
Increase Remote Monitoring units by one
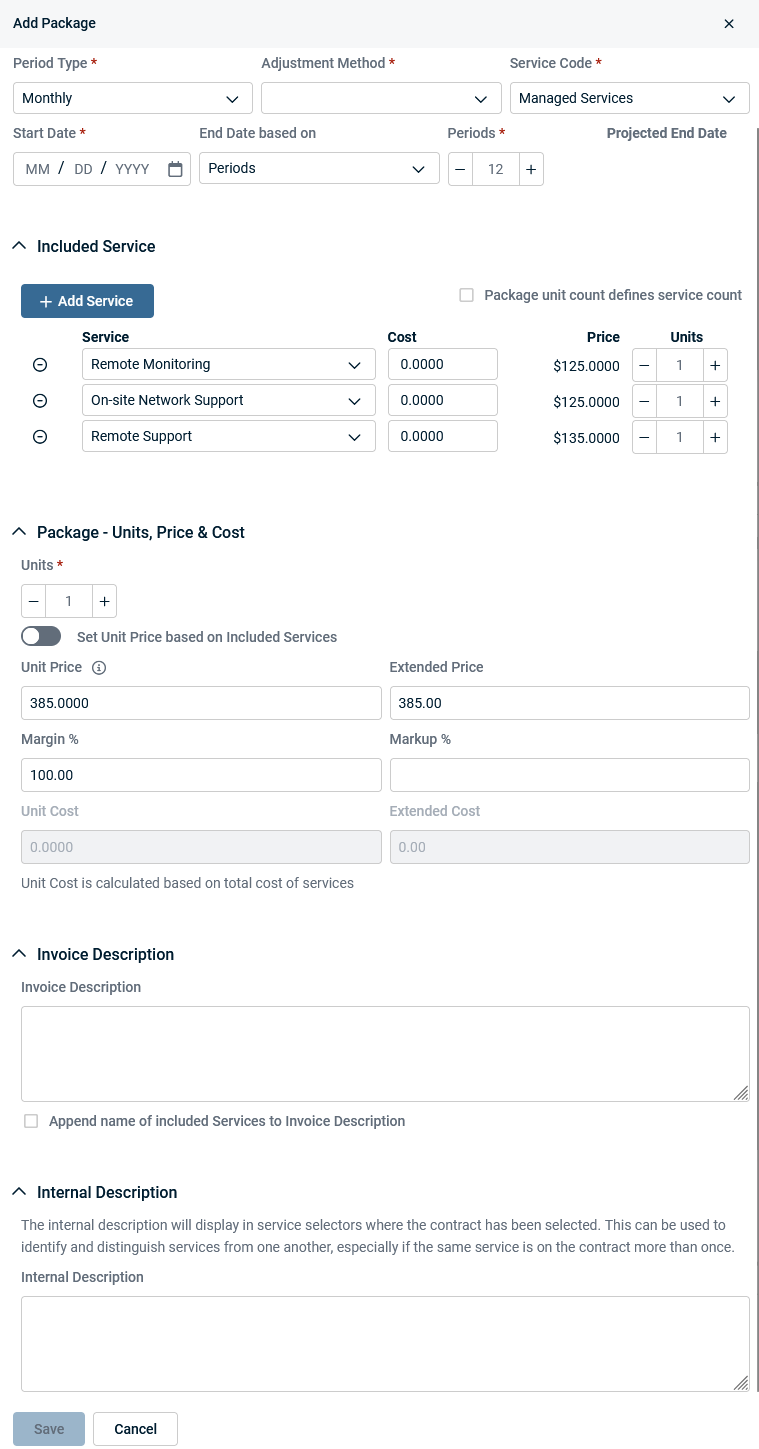click(x=715, y=365)
